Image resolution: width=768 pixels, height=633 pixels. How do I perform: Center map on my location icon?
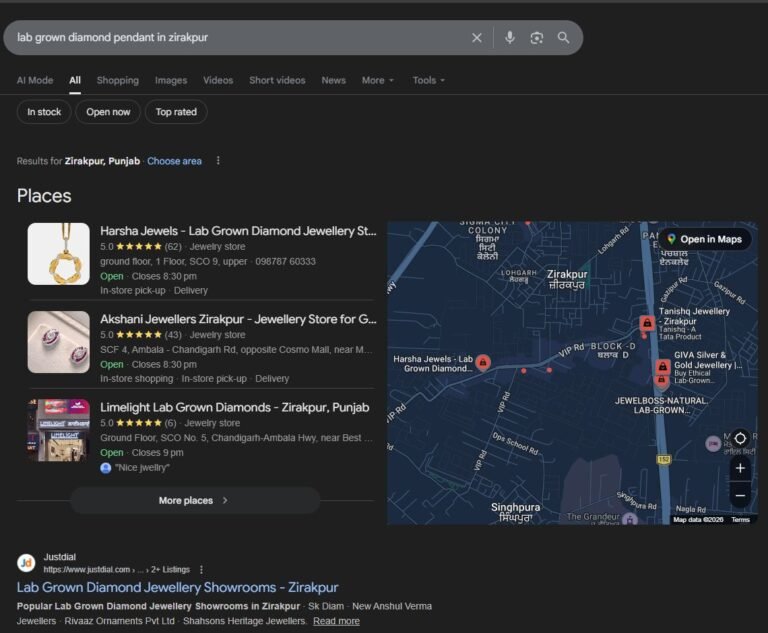point(740,438)
